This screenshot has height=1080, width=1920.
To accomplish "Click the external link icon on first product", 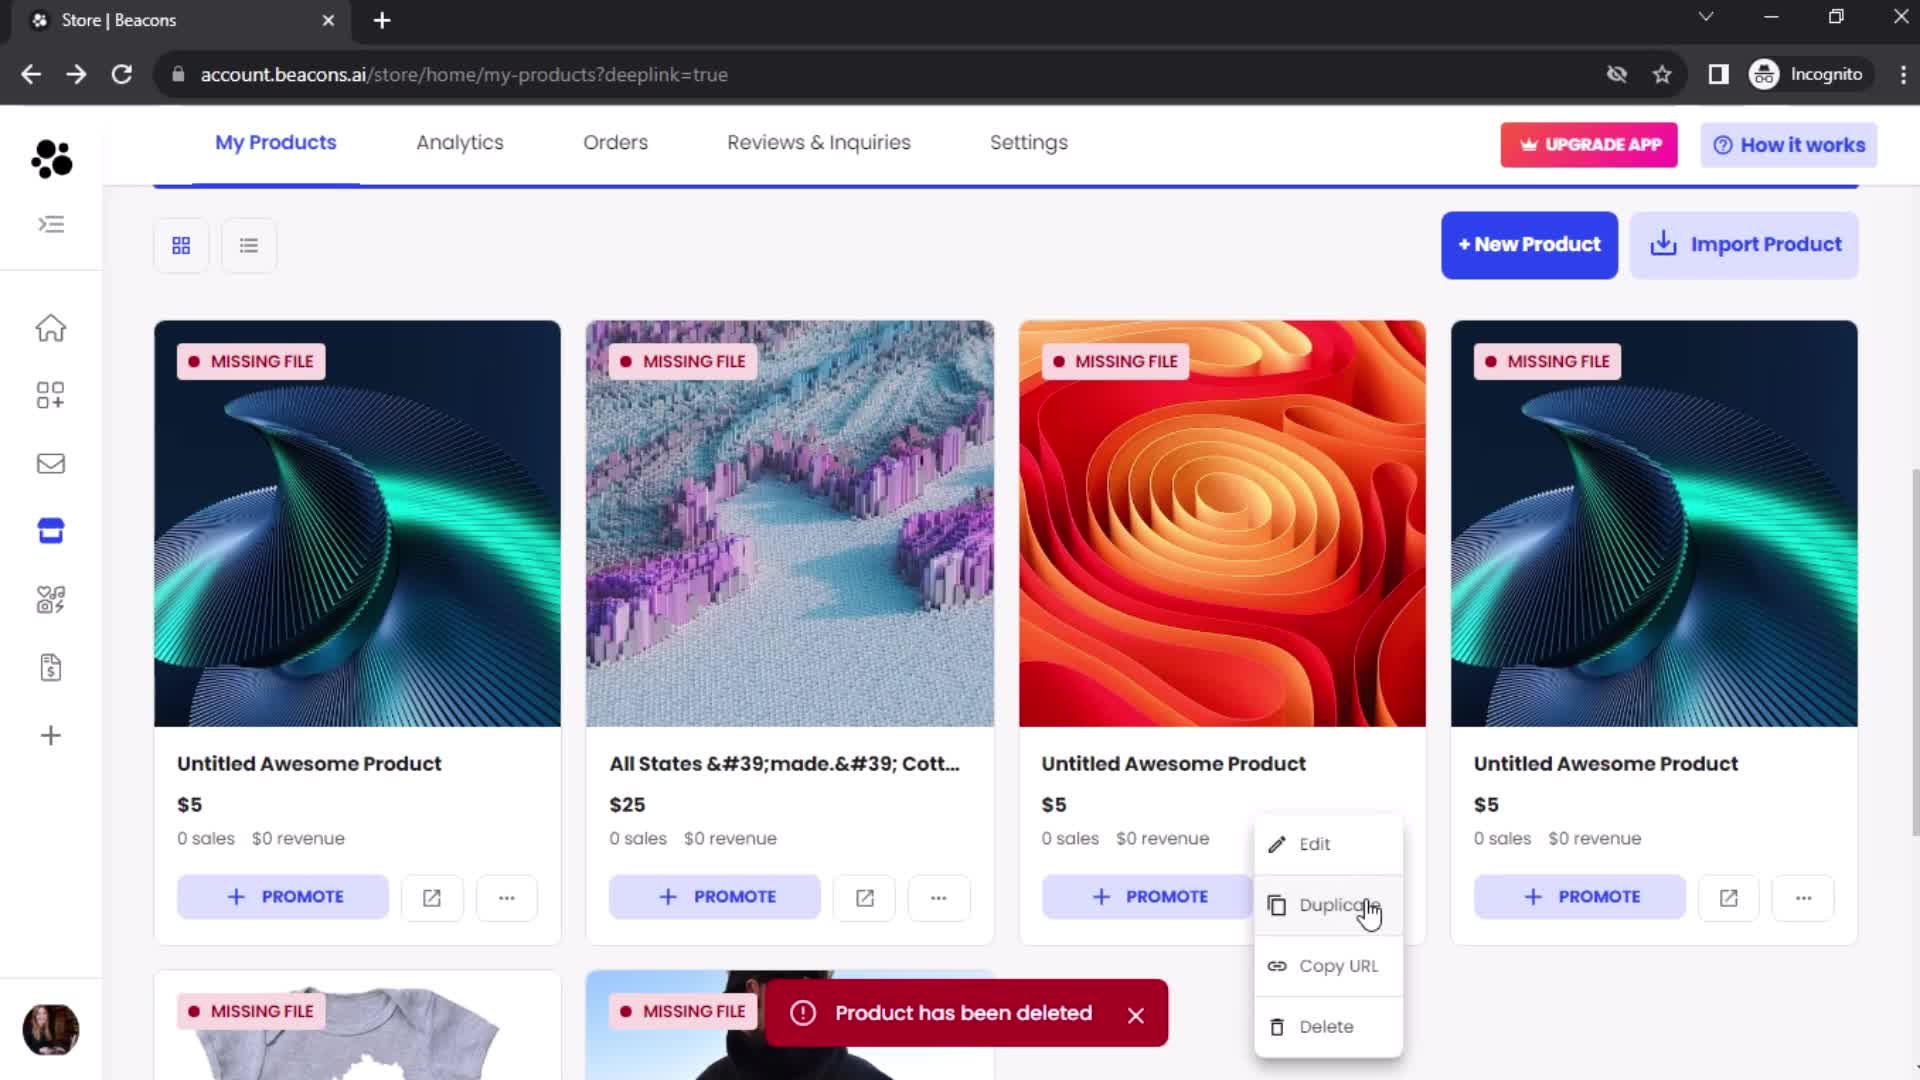I will point(431,897).
